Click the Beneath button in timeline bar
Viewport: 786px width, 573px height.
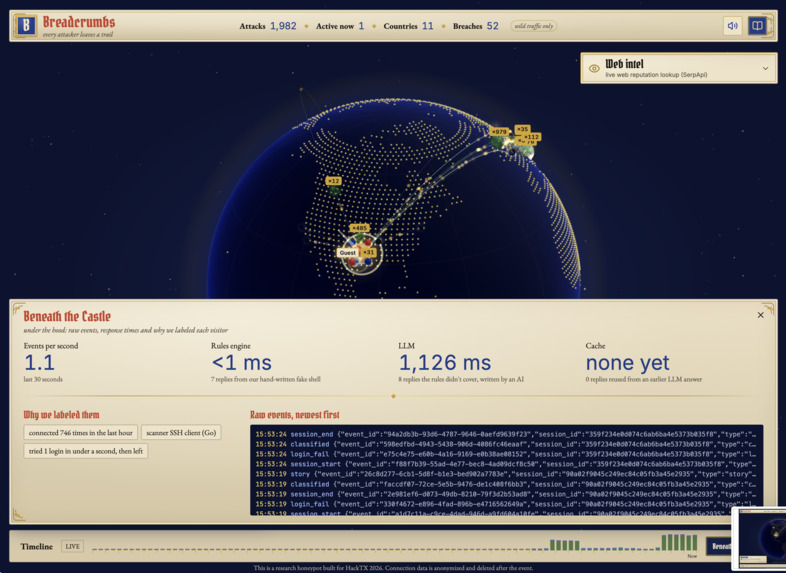[719, 546]
